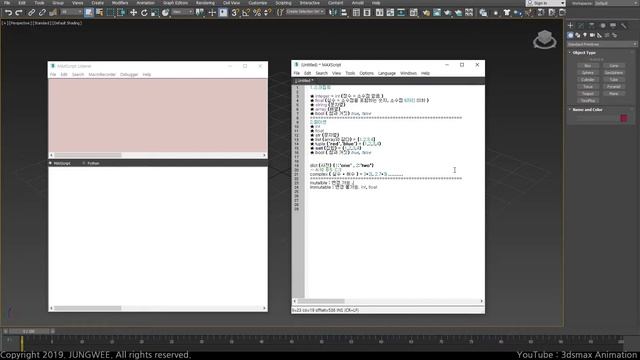Open the Modify panel tab
Viewport: 640px width, 360px height.
tap(581, 26)
